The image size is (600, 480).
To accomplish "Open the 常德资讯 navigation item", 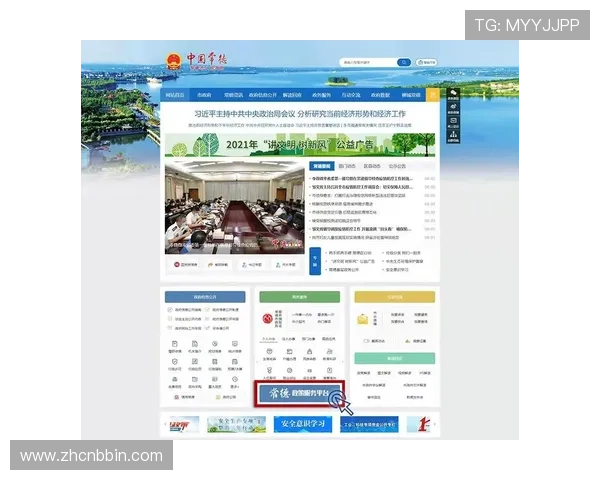I will click(233, 95).
